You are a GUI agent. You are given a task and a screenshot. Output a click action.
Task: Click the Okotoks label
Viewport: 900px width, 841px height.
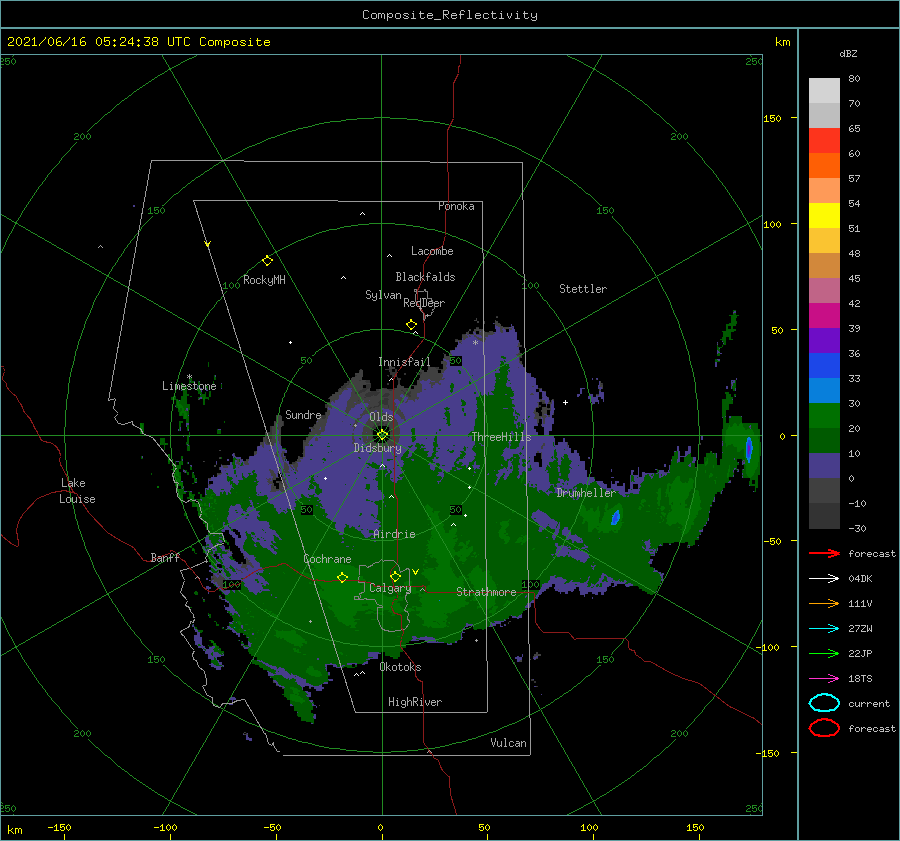click(400, 667)
